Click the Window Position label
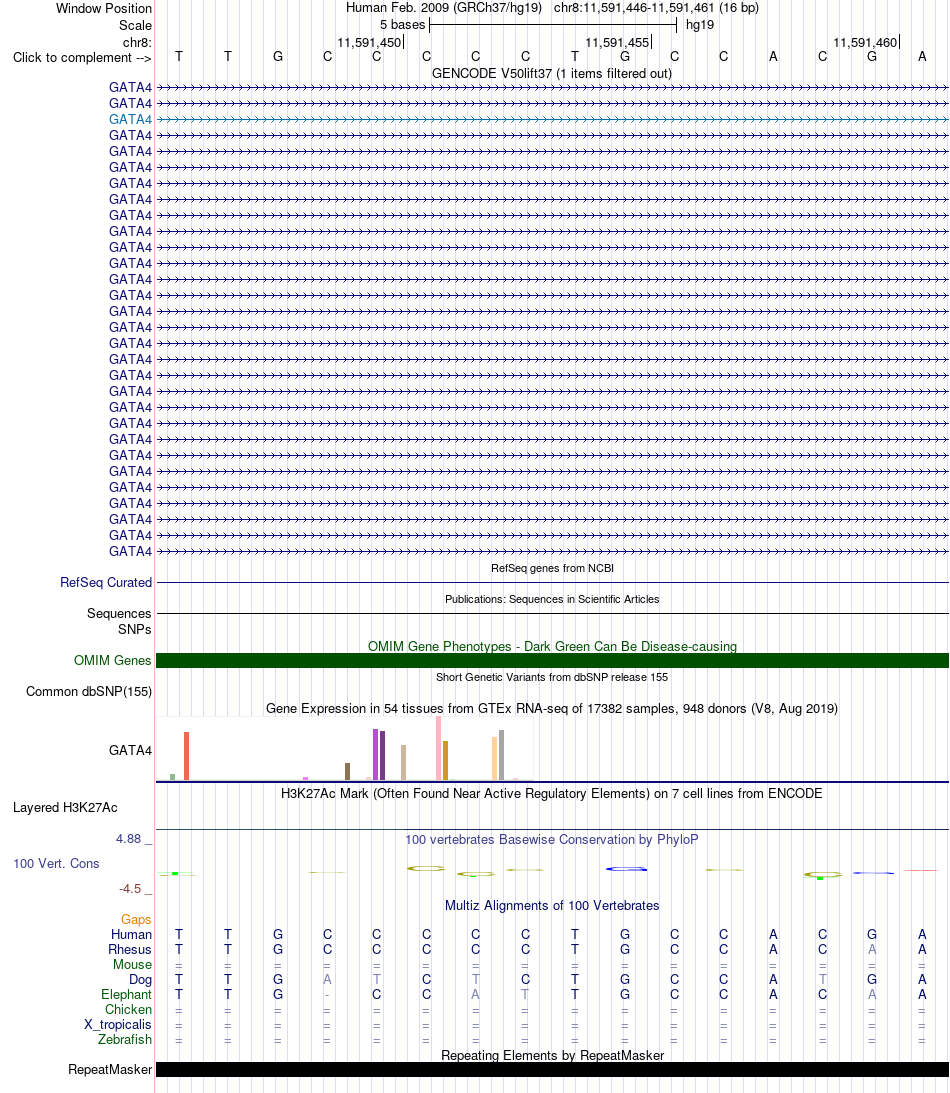Image resolution: width=950 pixels, height=1093 pixels. pyautogui.click(x=104, y=8)
